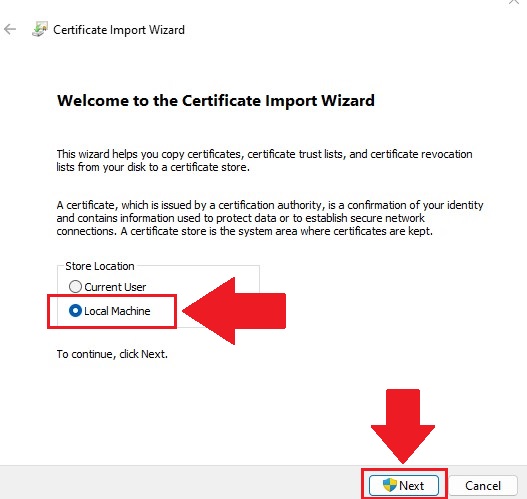
Task: Select the Local Machine radio button
Action: [75, 310]
